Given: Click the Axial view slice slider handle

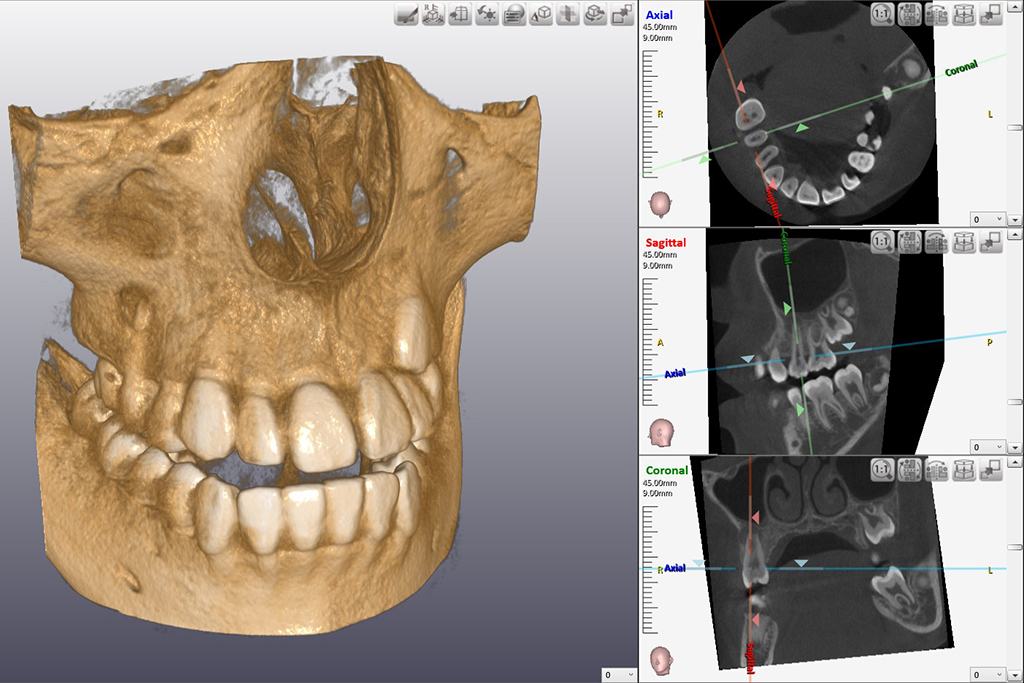Looking at the screenshot, I should point(1015,97).
